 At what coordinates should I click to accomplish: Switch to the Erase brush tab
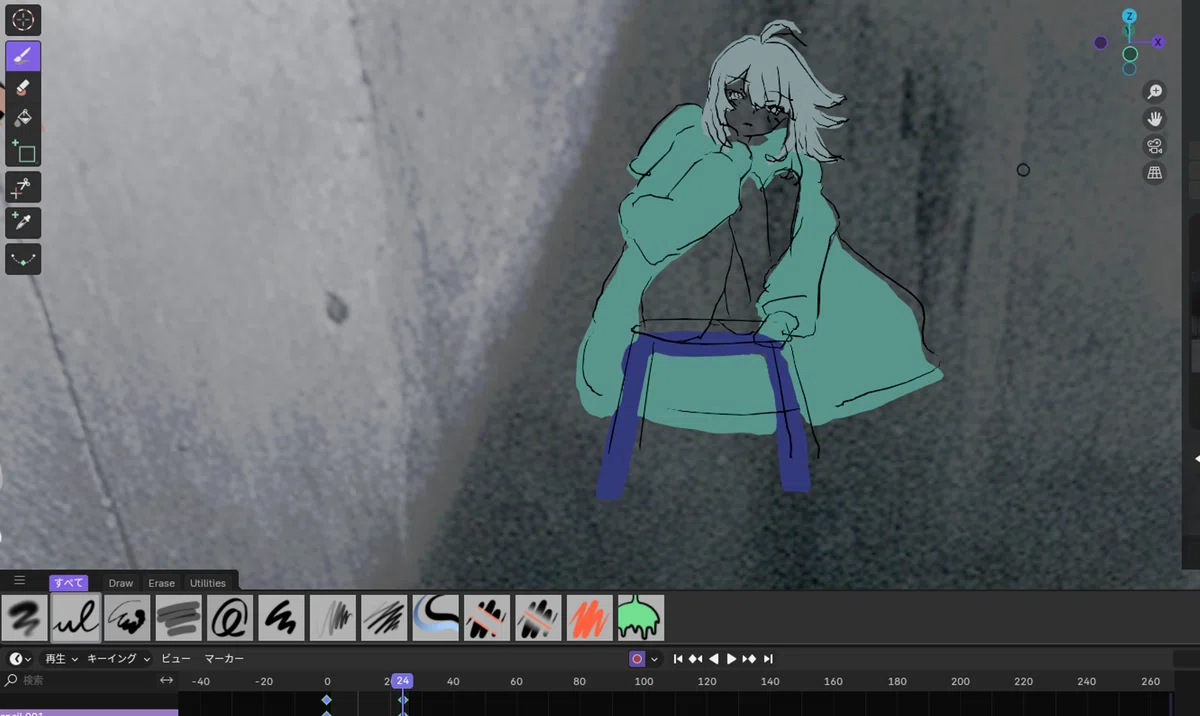coord(161,583)
